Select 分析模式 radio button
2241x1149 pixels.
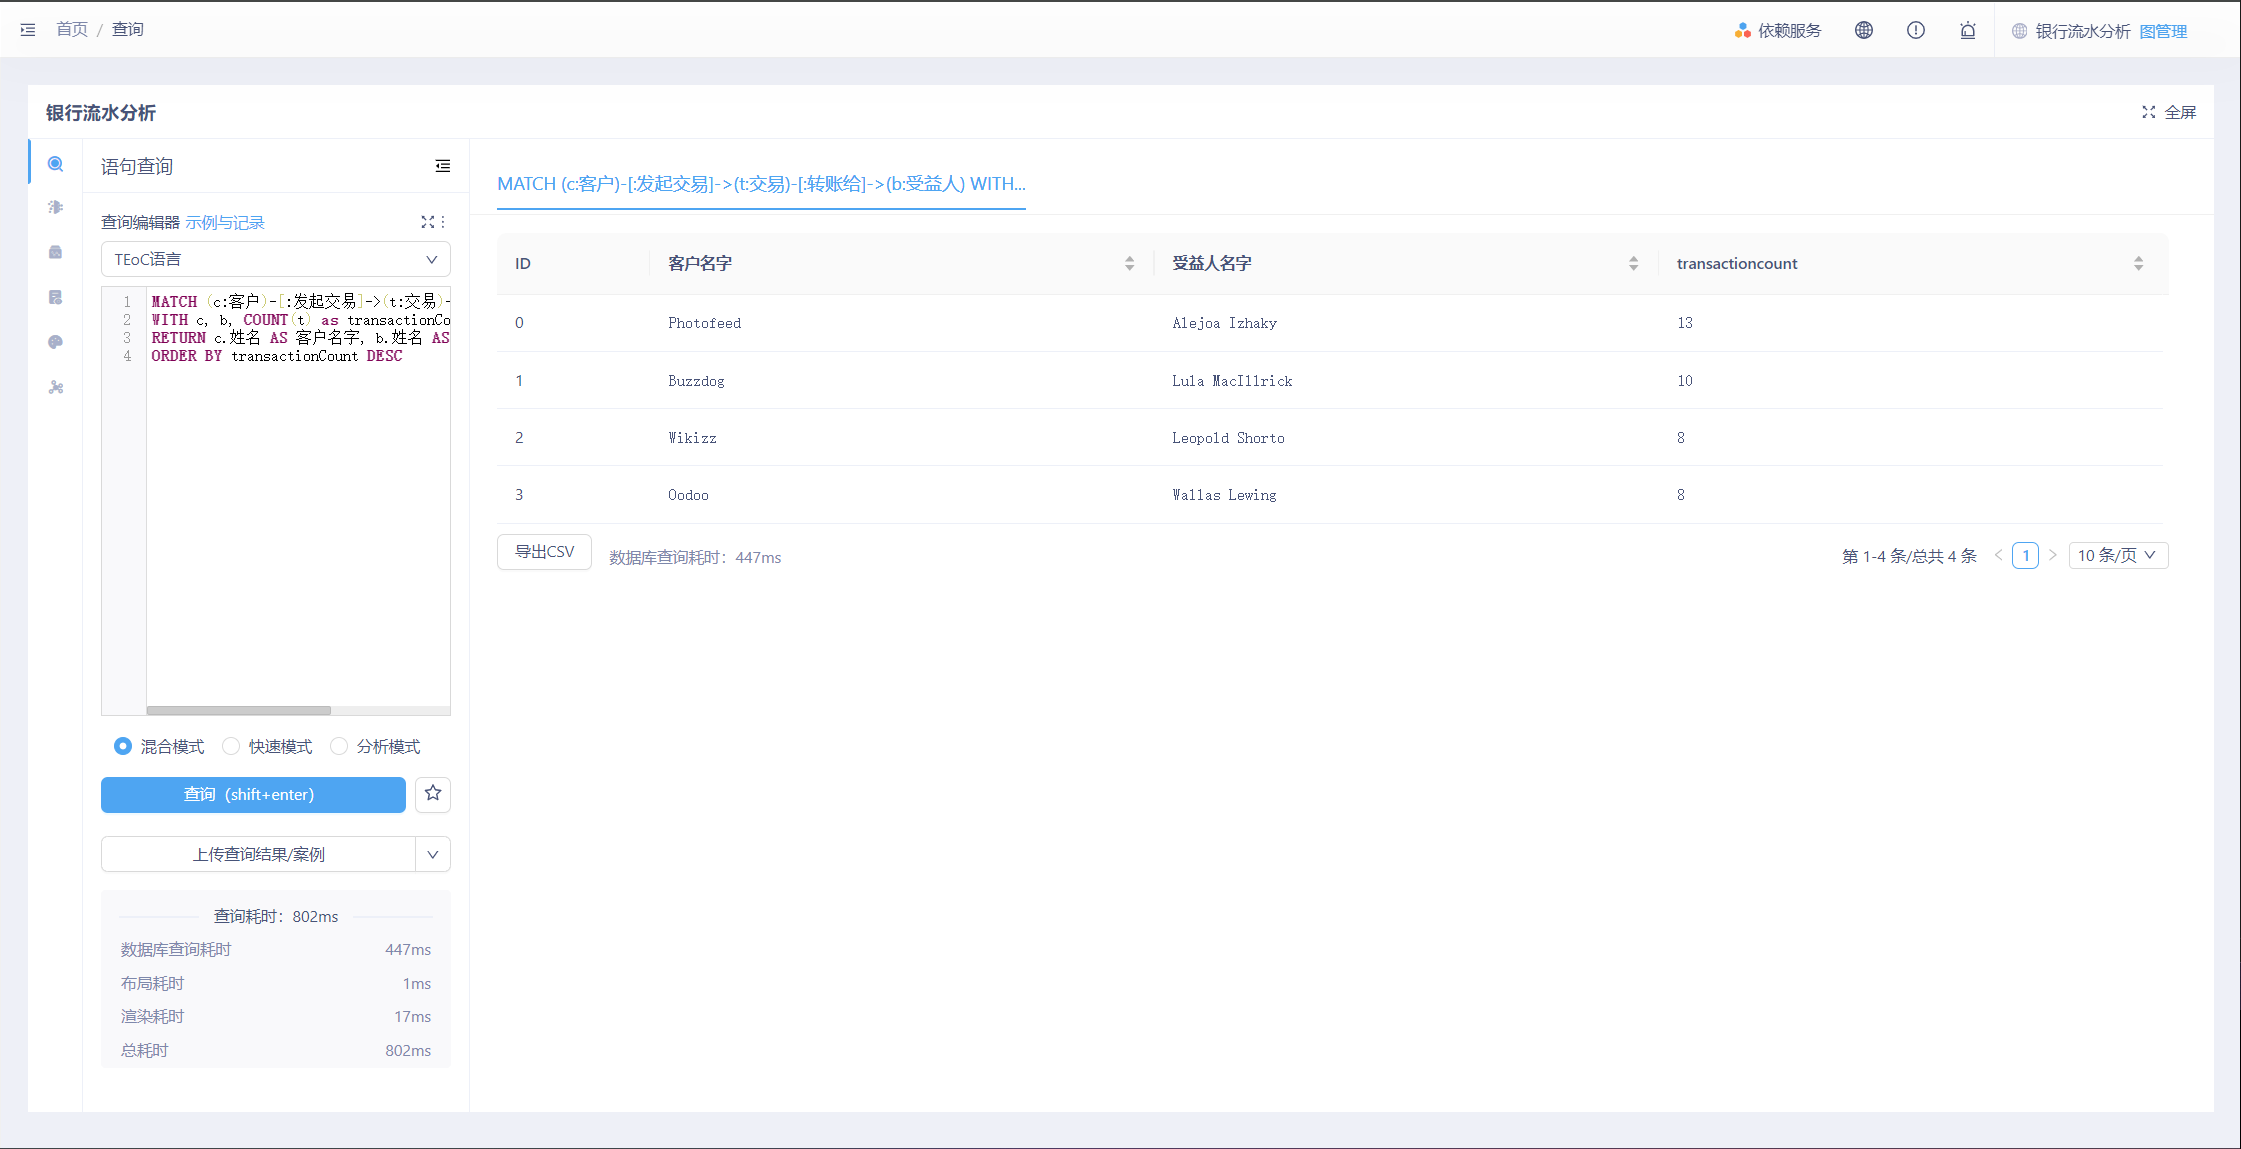tap(339, 746)
